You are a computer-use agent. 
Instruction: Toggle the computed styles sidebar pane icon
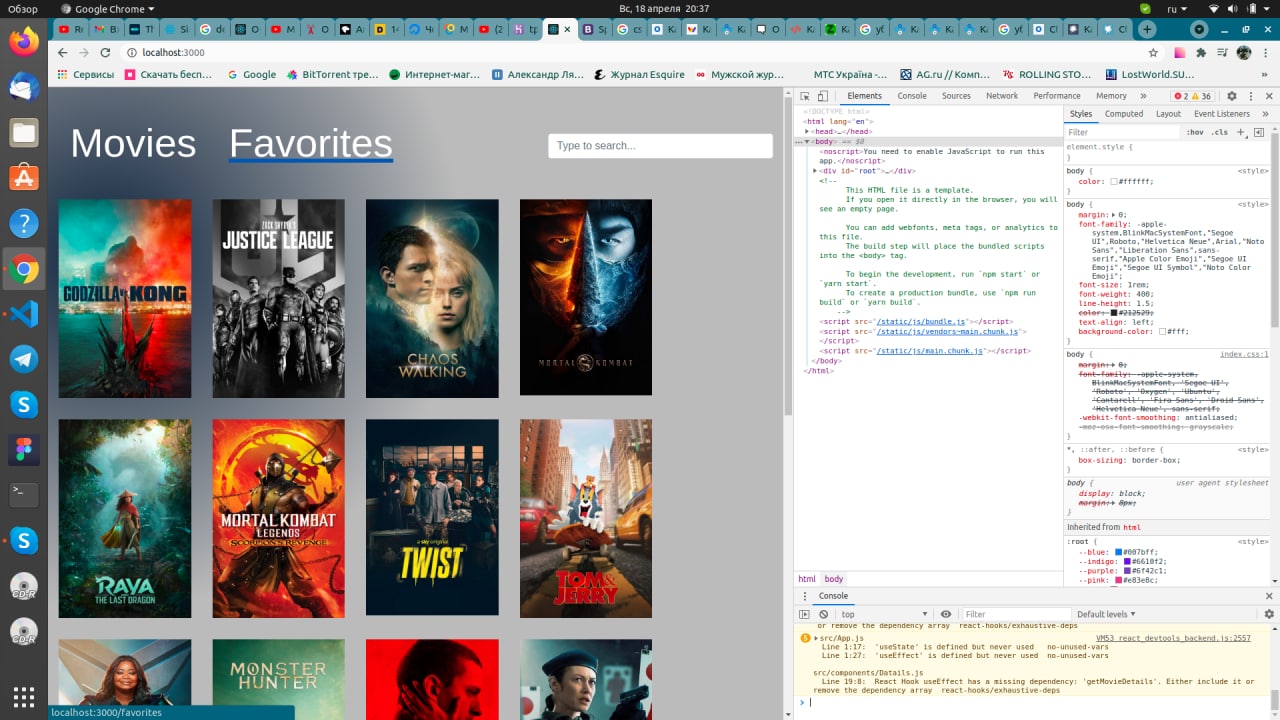pos(1259,132)
